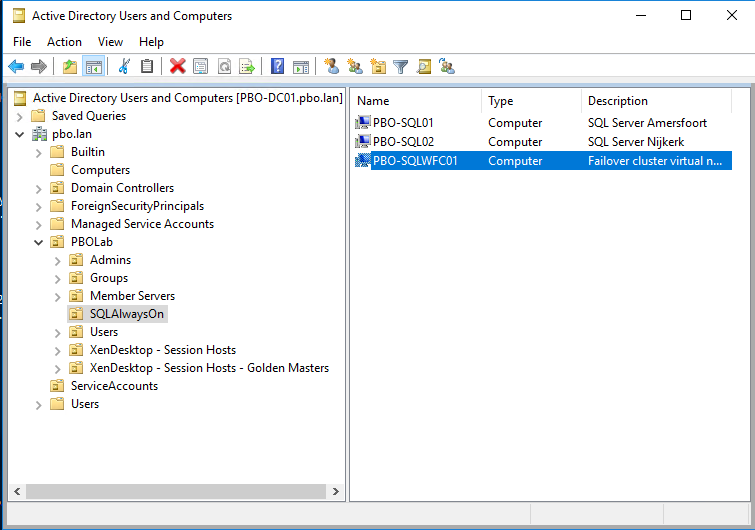Click 'SQL Server Amersfoort' description

click(647, 123)
